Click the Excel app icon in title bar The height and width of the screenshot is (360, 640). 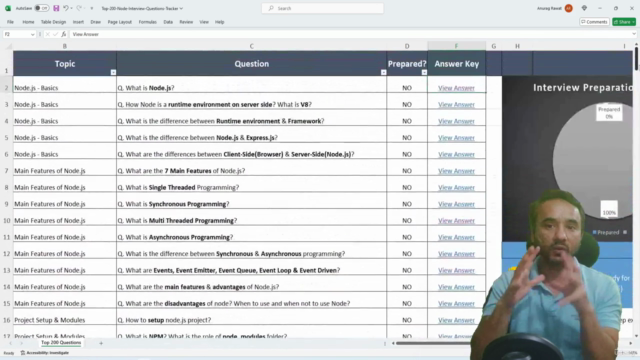[8, 8]
